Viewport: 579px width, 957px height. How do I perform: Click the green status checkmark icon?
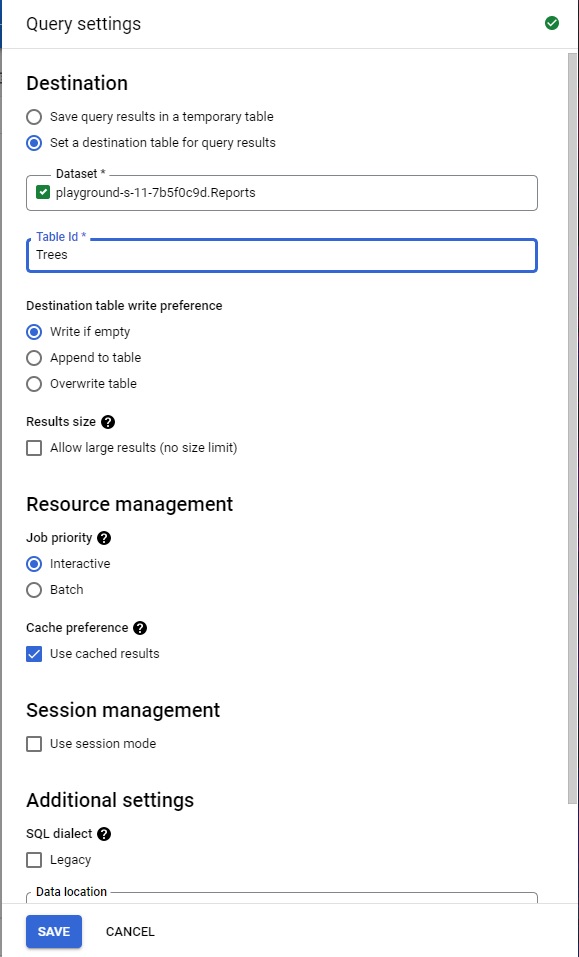pyautogui.click(x=552, y=24)
